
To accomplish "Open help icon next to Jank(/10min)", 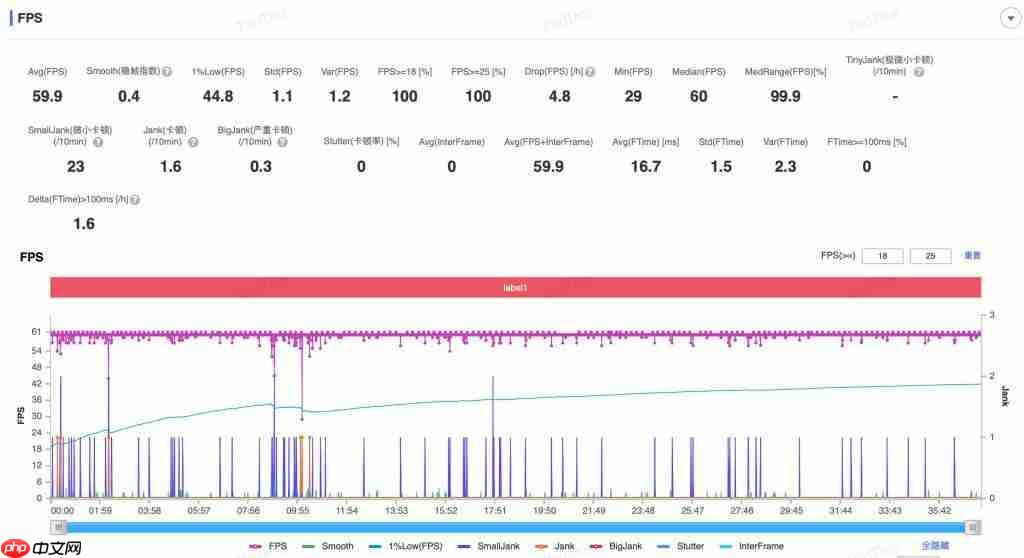I will (193, 142).
